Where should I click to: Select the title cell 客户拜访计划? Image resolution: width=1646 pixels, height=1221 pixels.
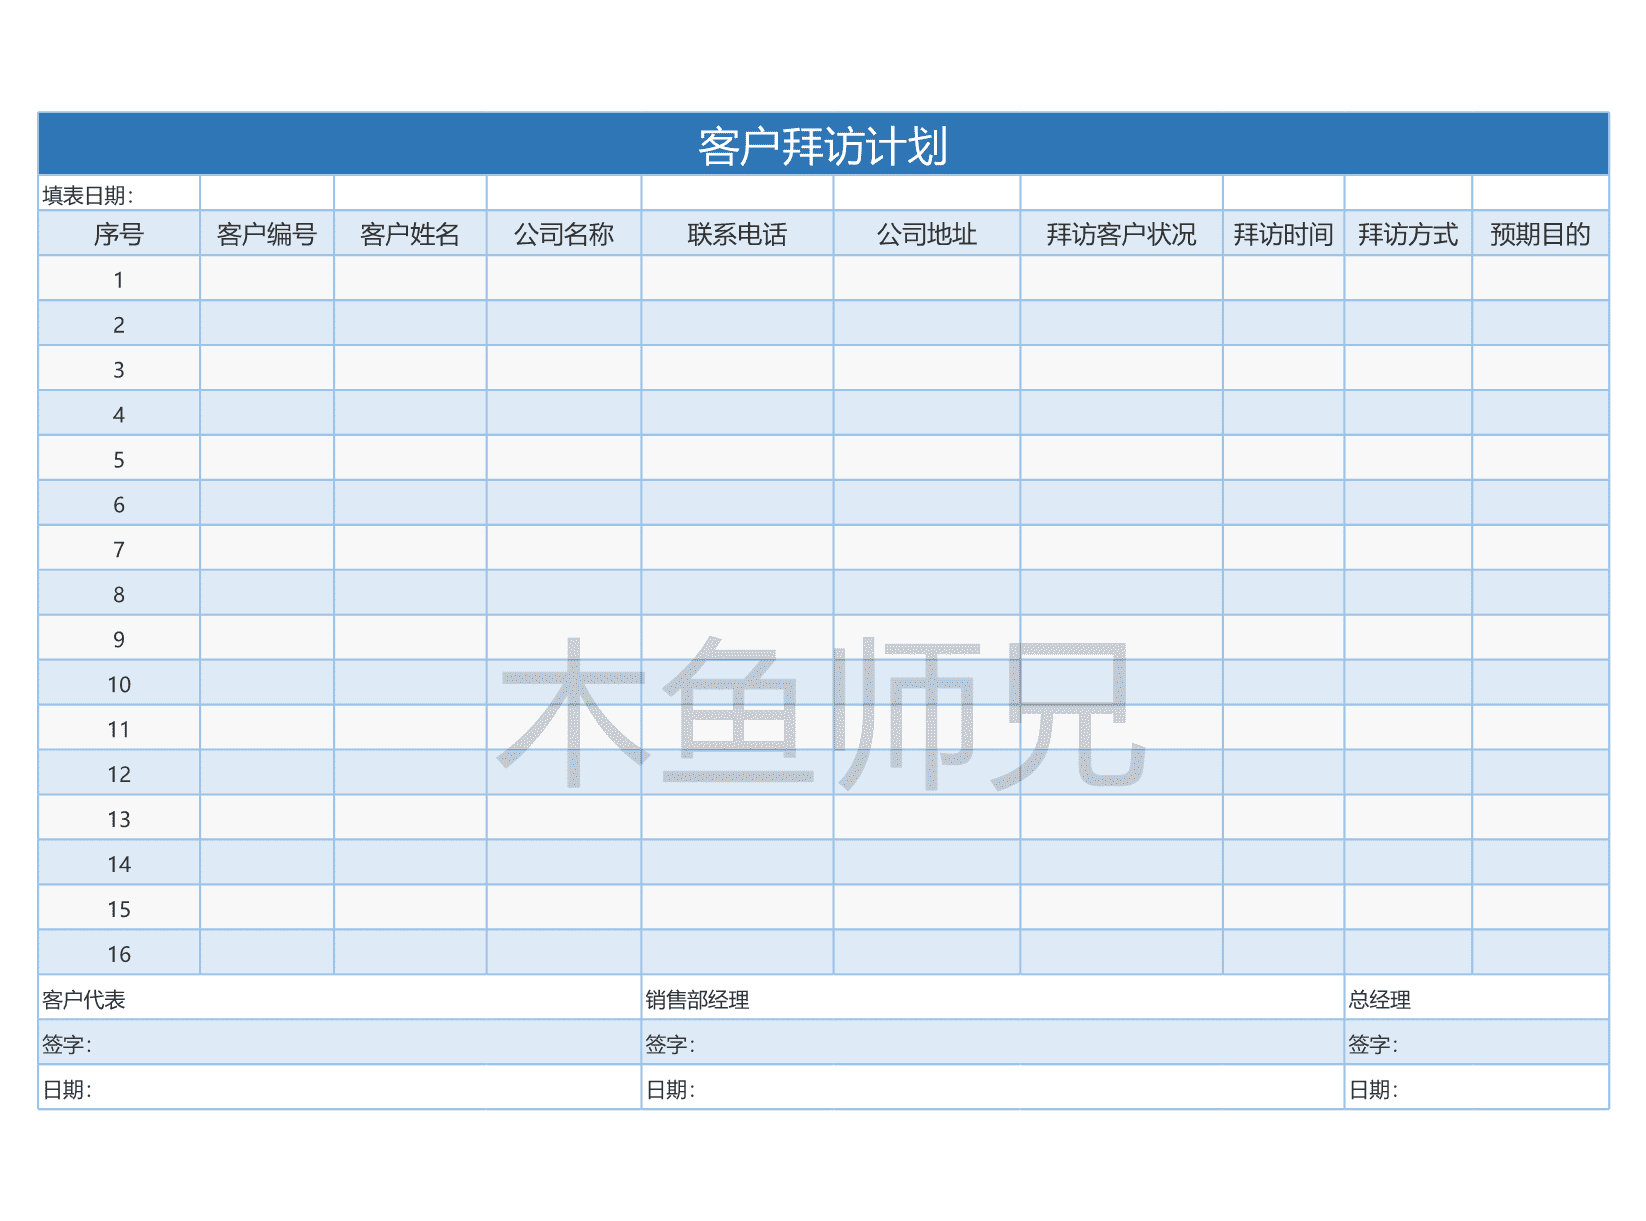pos(823,144)
